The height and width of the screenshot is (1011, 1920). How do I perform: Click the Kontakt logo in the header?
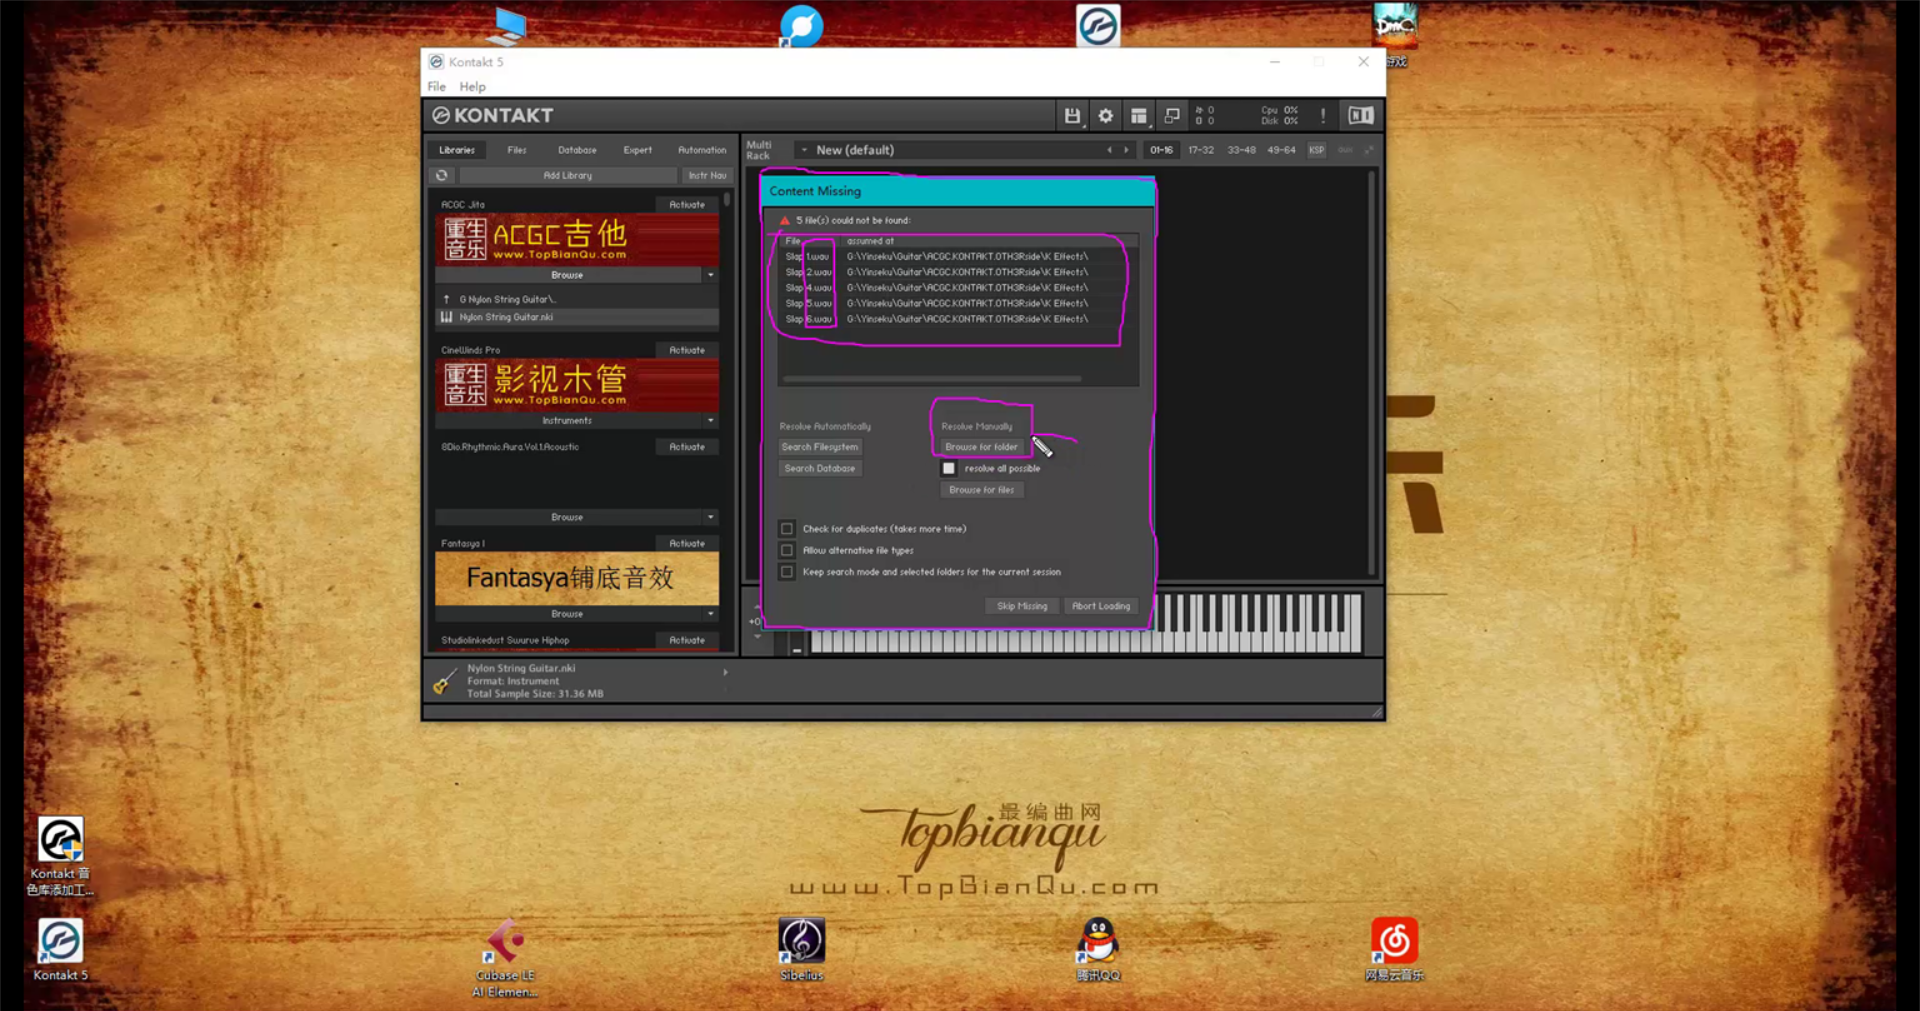click(x=492, y=116)
